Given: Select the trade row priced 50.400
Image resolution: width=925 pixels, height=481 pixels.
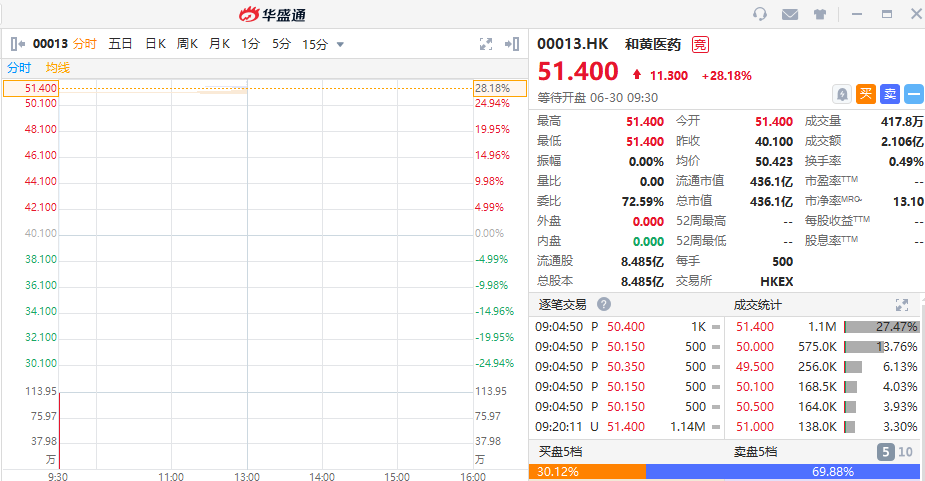Looking at the screenshot, I should pyautogui.click(x=628, y=326).
